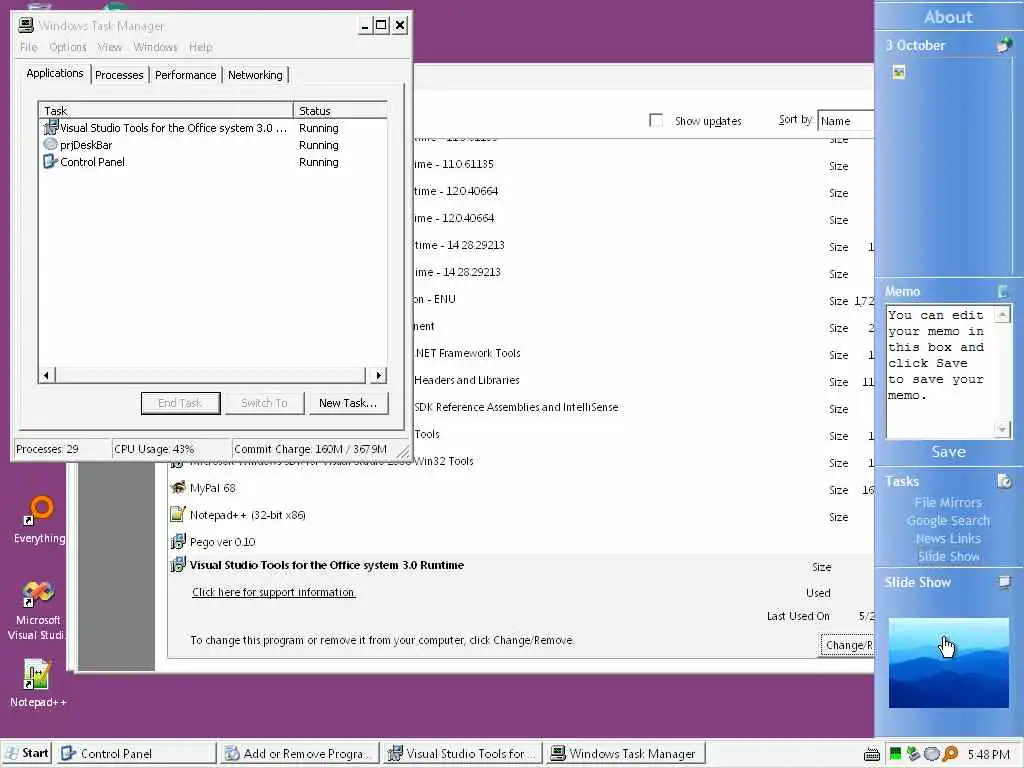Click the calendar icon beside 3 October
This screenshot has height=768, width=1024.
1004,45
